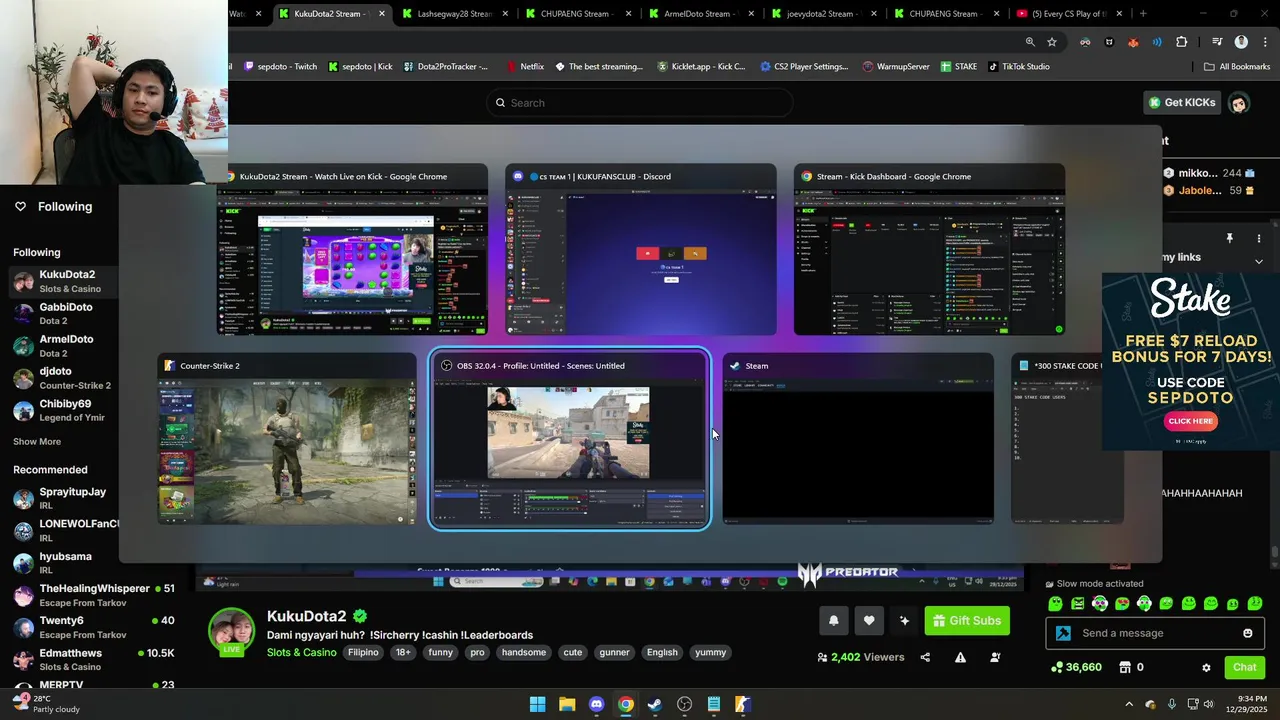The image size is (1280, 720).
Task: Open the three-dot chat options menu
Action: click(x=1259, y=238)
